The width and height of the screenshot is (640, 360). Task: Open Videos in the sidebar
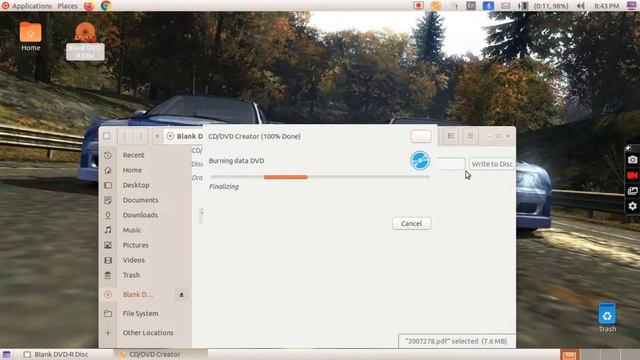click(133, 260)
